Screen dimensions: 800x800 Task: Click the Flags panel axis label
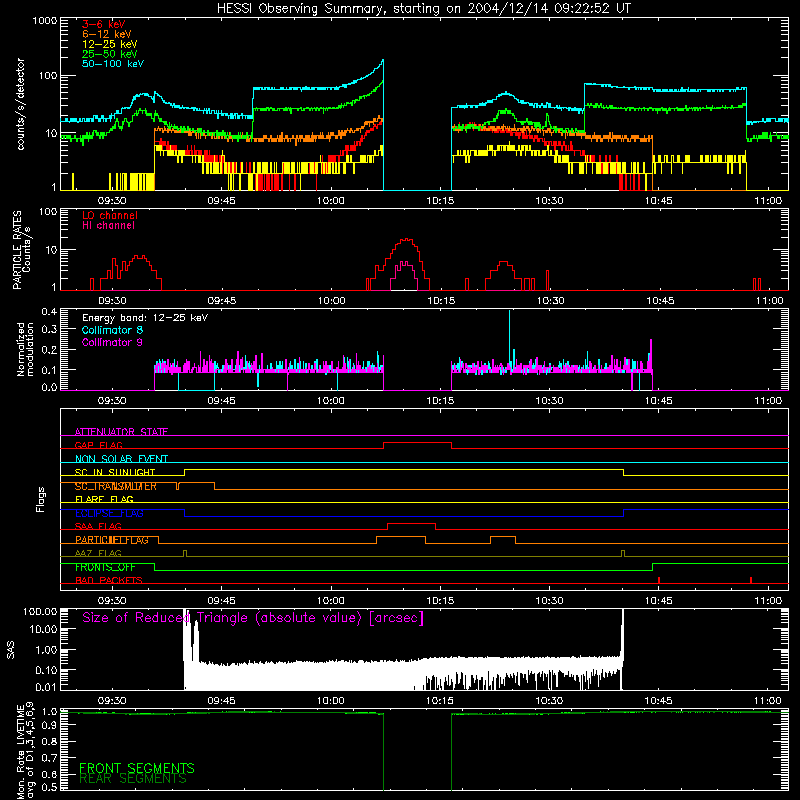(x=41, y=499)
